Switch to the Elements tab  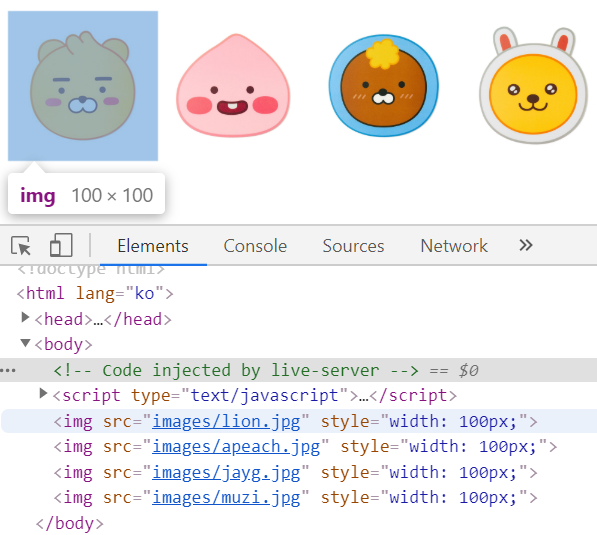tap(153, 246)
